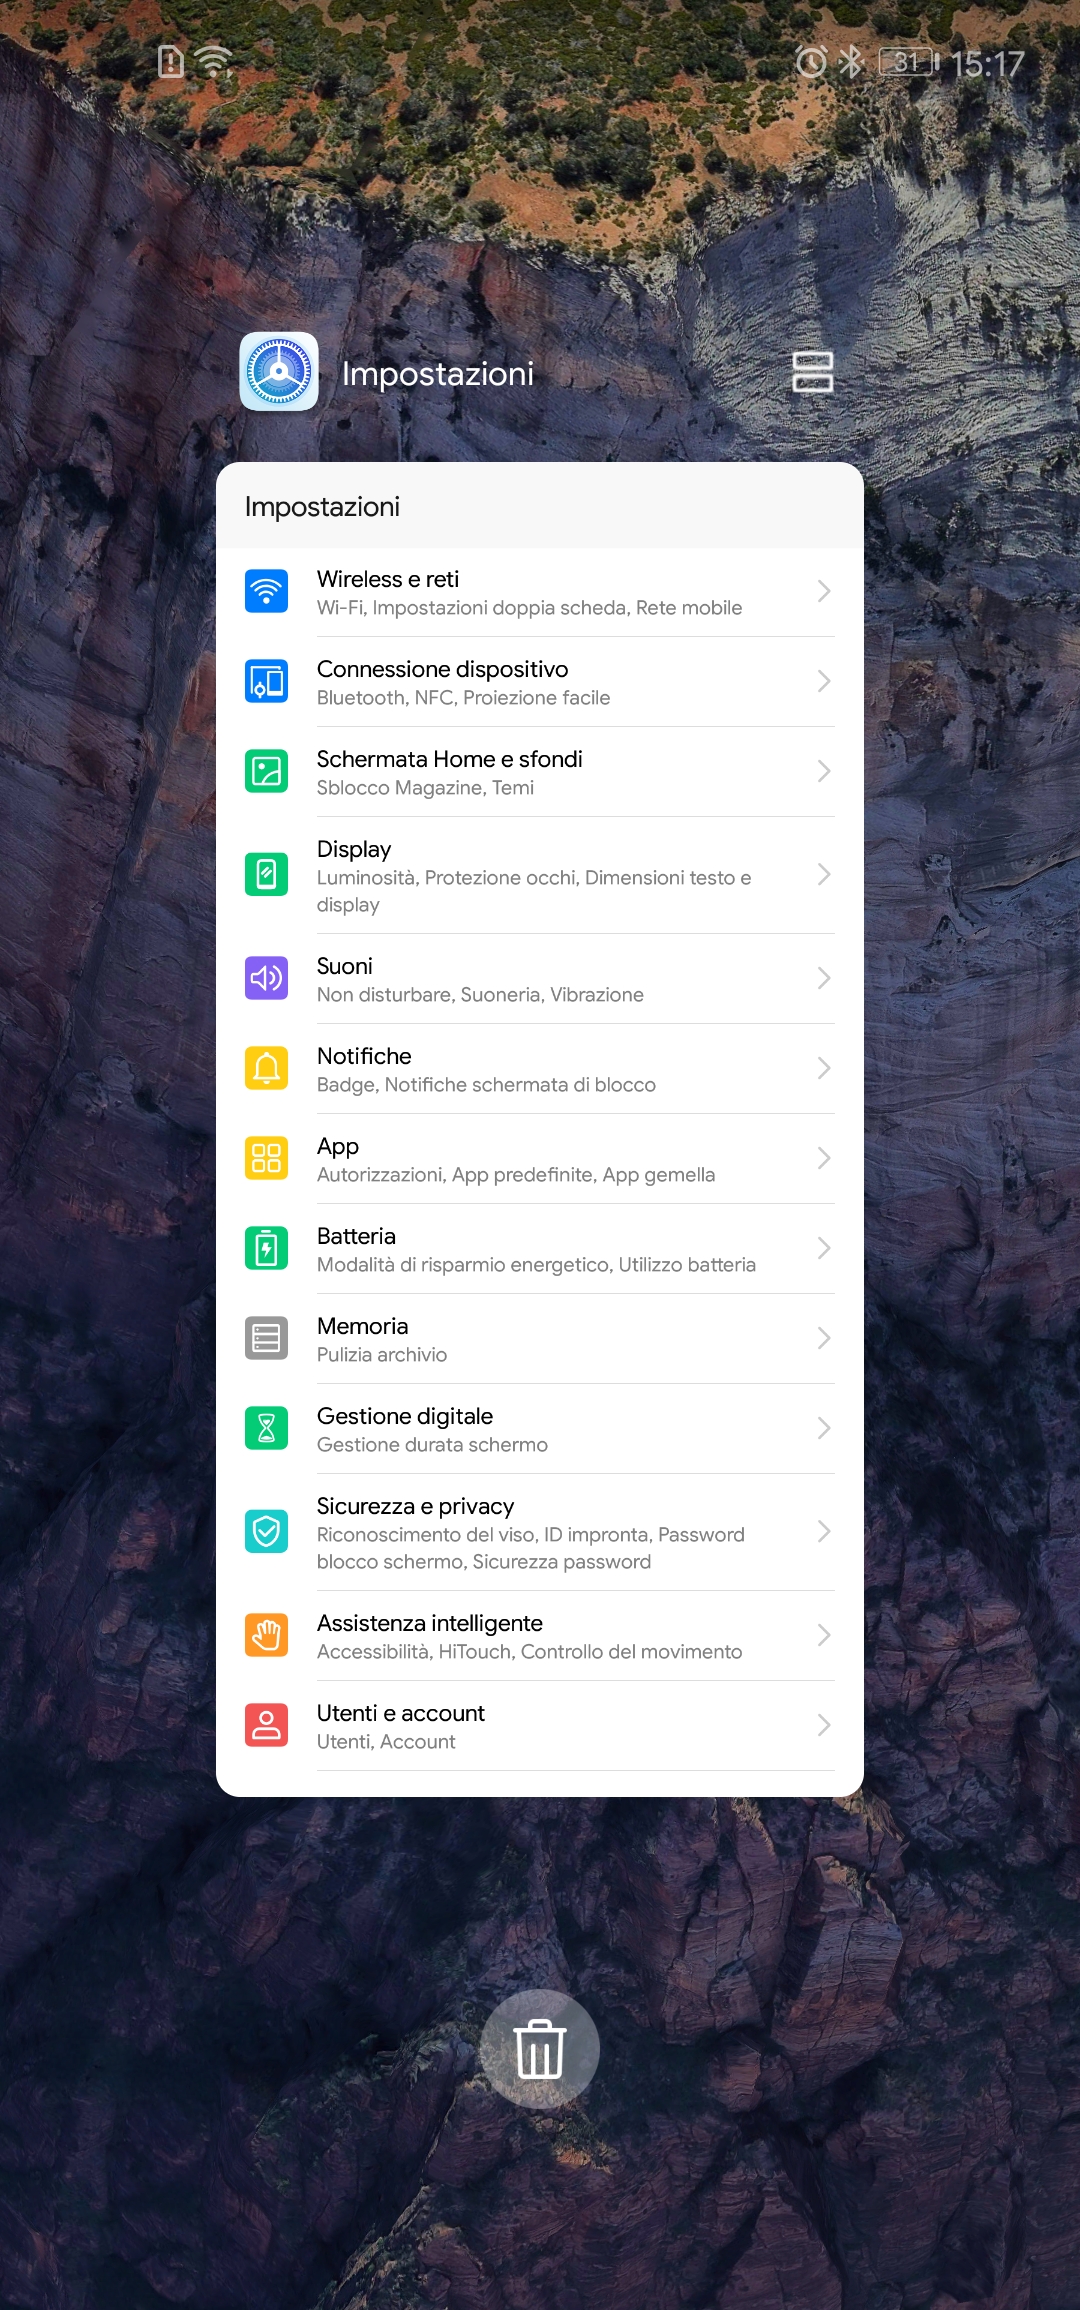Tap the App grid icon
Screen dimensions: 1080x2310
pos(267,1158)
